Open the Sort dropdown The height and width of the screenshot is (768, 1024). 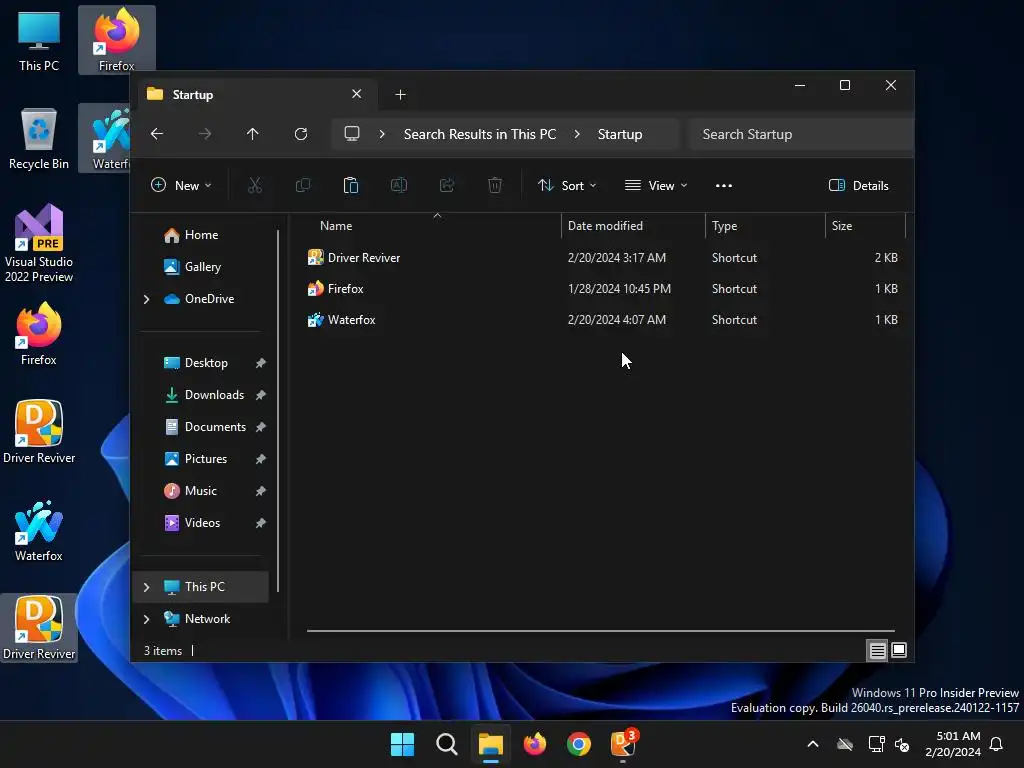point(566,185)
